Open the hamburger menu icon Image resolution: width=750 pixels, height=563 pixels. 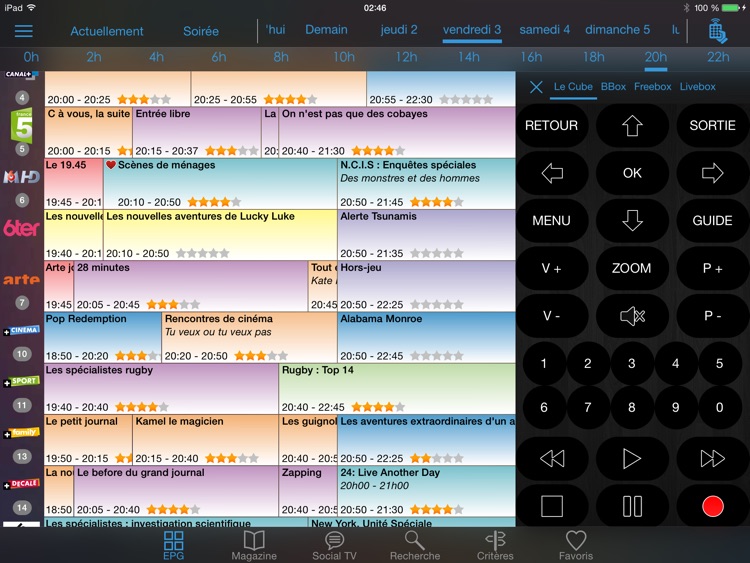pos(23,32)
